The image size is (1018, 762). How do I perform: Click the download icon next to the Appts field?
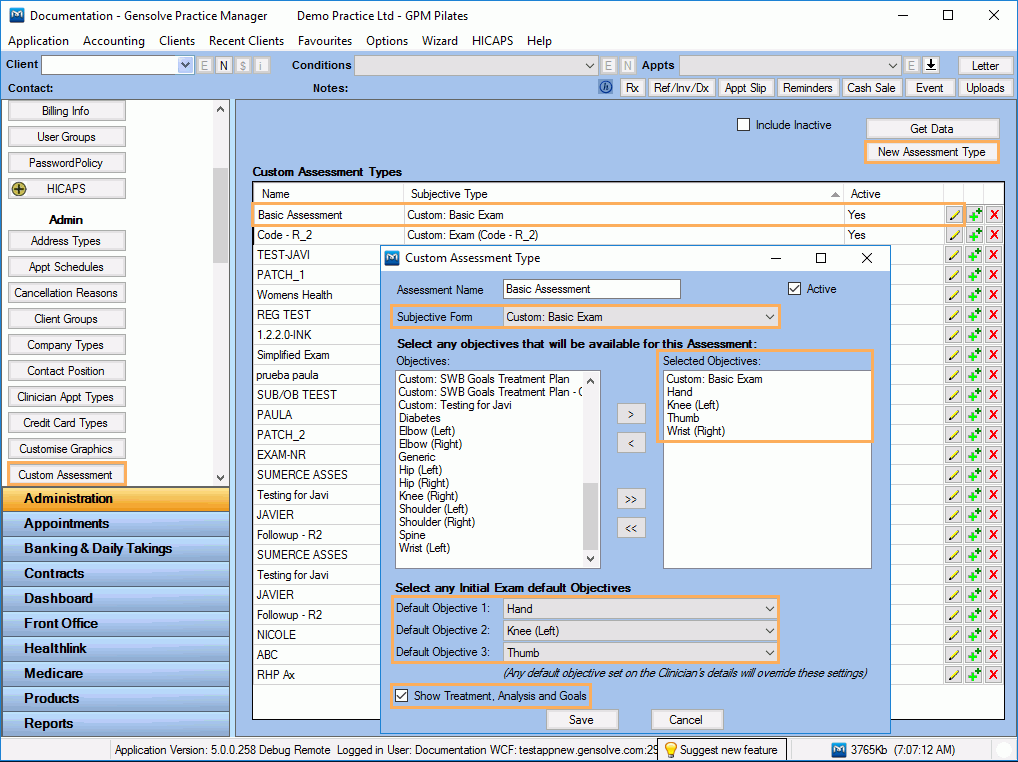tap(931, 64)
